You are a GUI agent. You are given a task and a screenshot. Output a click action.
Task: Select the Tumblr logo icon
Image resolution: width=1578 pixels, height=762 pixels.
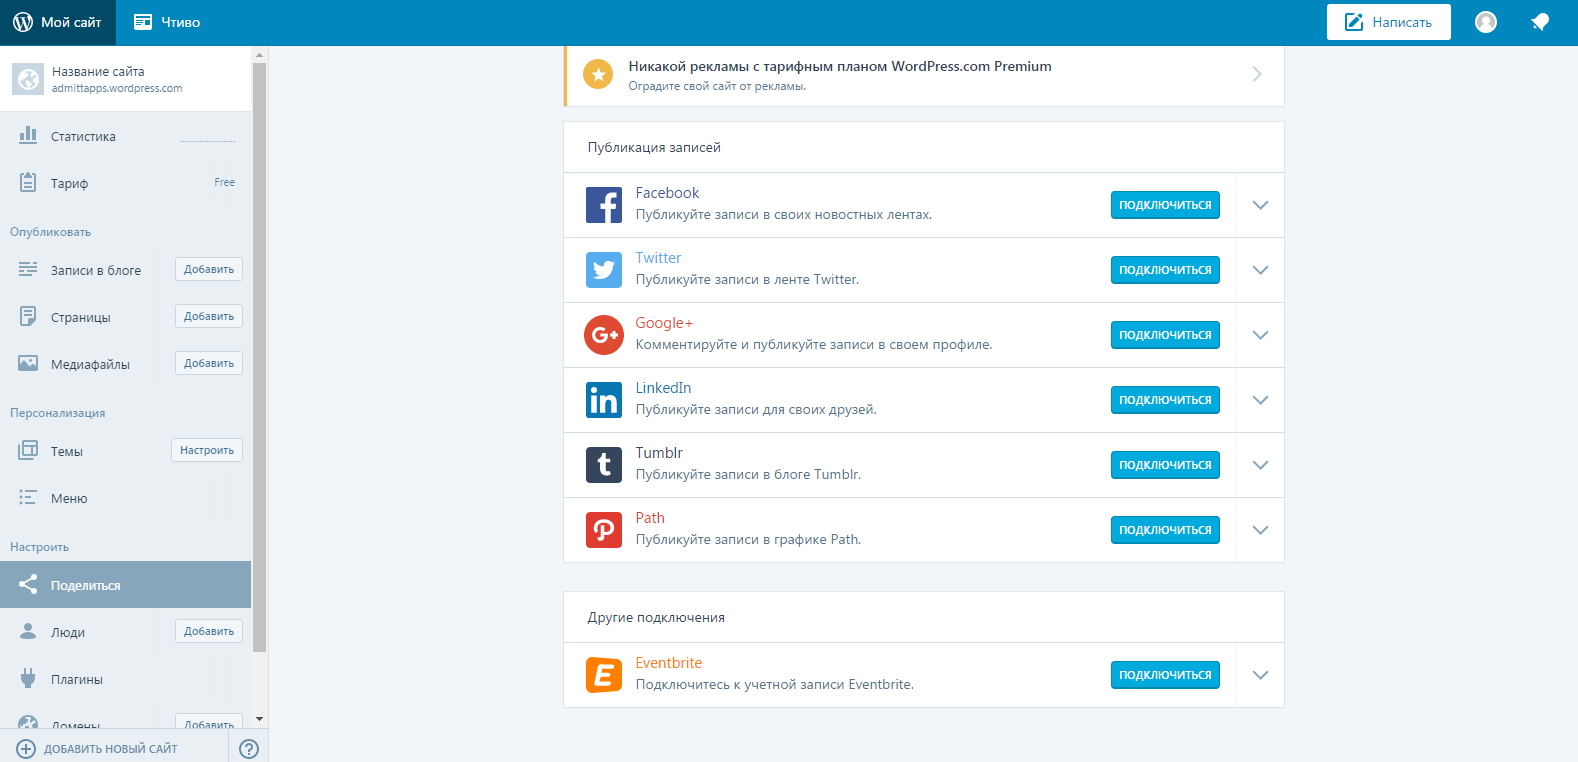tap(604, 464)
